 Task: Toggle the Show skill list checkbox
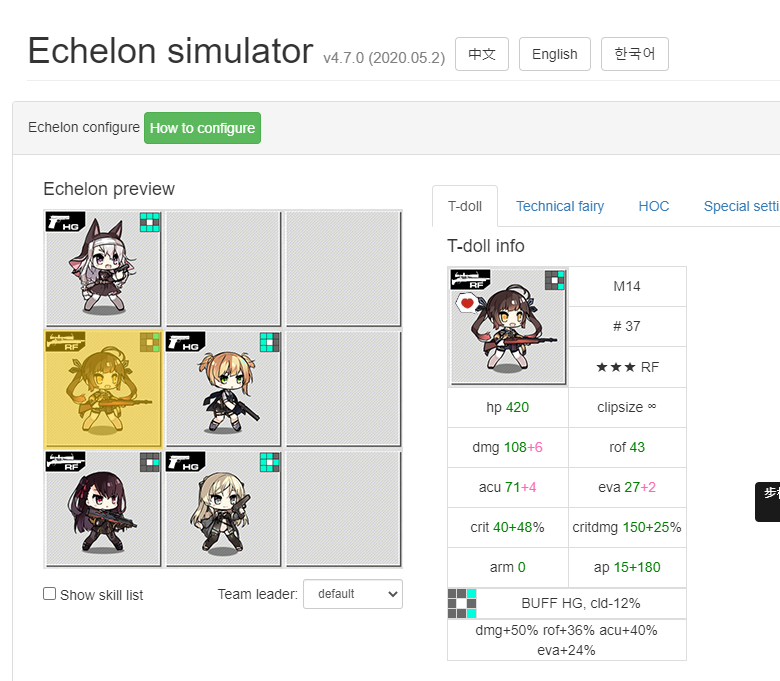click(x=49, y=593)
